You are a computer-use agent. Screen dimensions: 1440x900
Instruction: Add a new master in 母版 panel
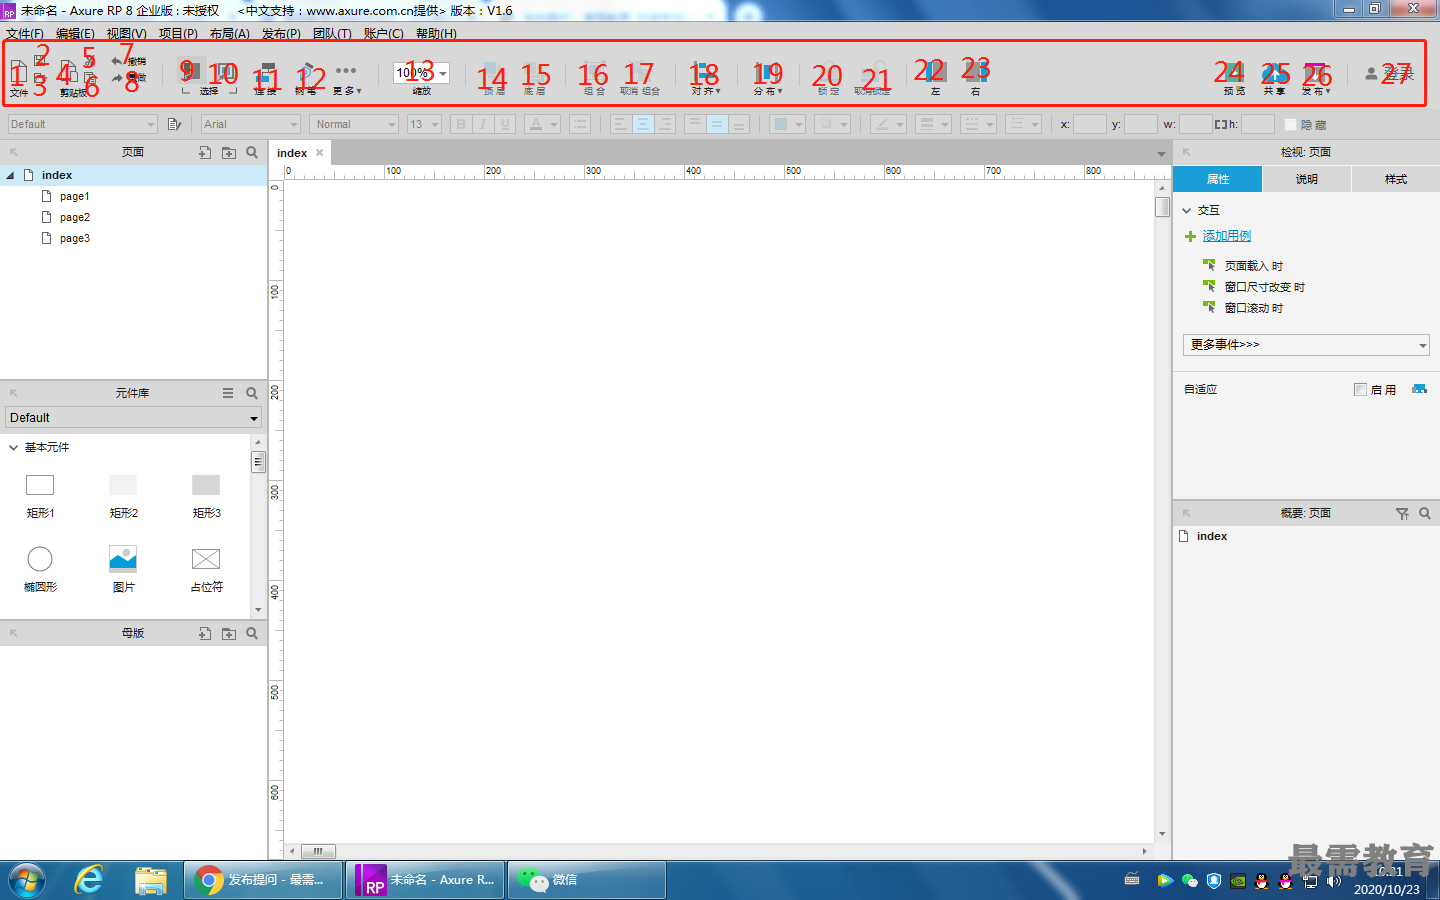point(205,633)
